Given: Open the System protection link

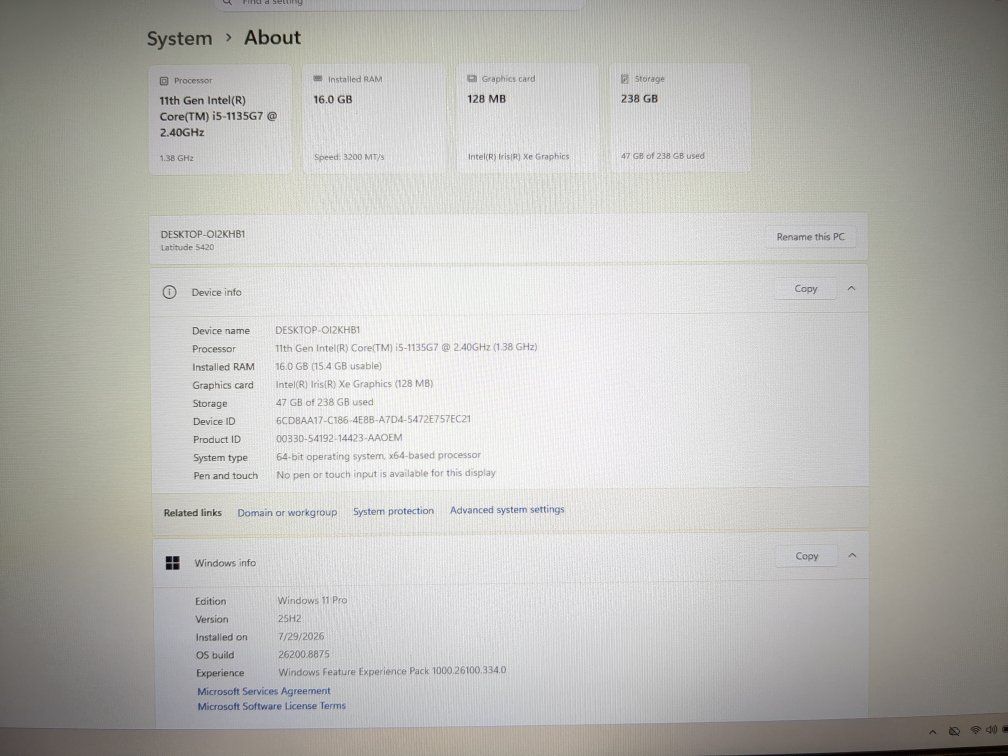Looking at the screenshot, I should coord(393,511).
